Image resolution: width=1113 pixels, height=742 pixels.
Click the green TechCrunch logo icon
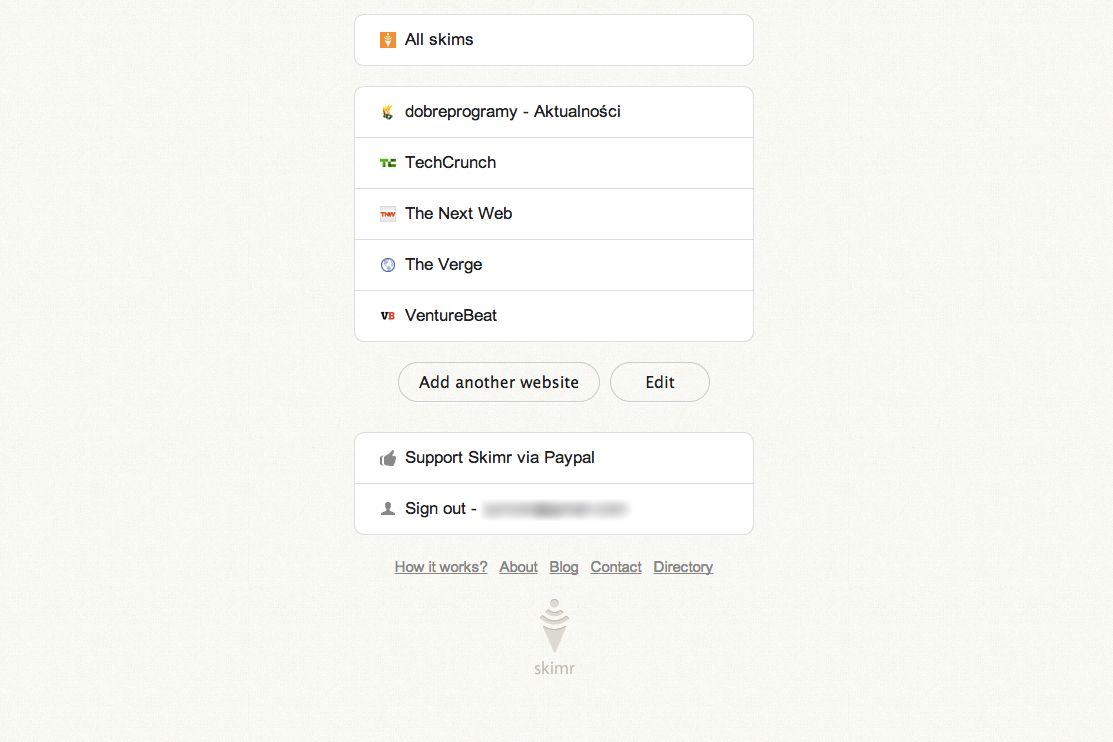[x=388, y=163]
